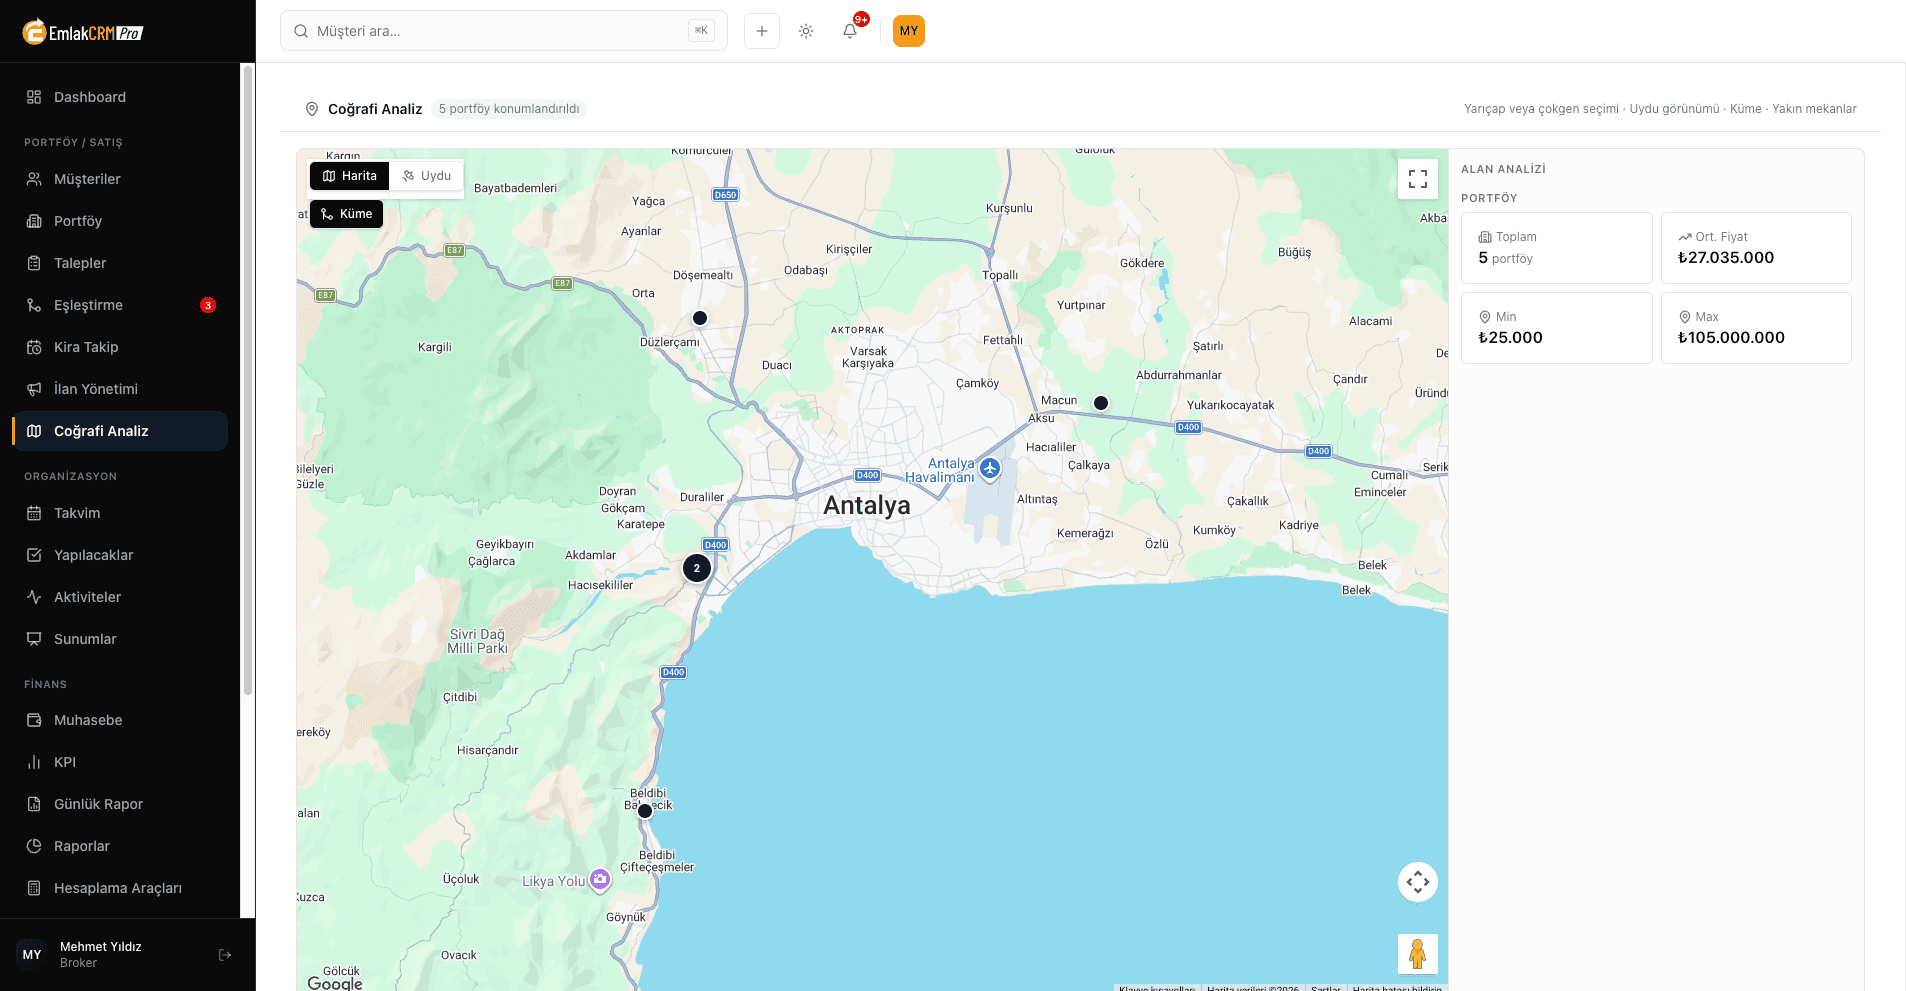Open Sunumlar presentations page
Screen dimensions: 1906x991
(120, 639)
